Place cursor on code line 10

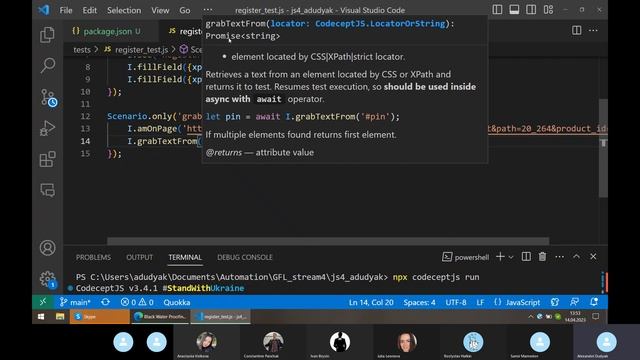[x=114, y=92]
